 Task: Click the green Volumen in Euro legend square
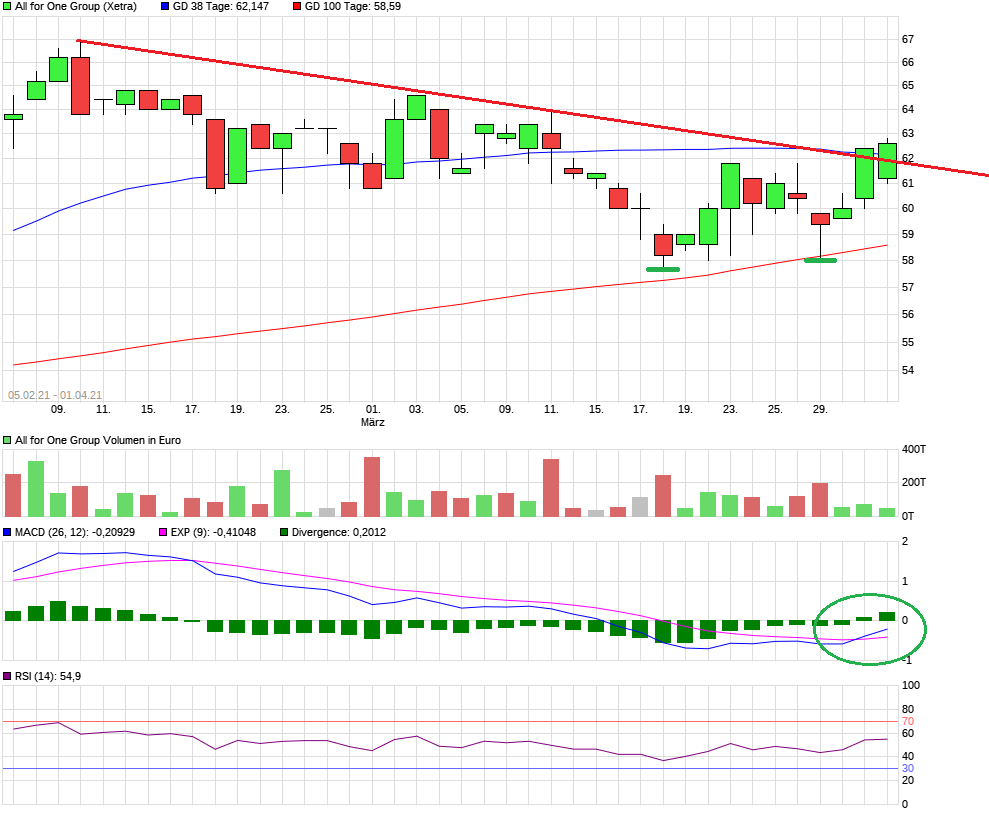[x=8, y=440]
